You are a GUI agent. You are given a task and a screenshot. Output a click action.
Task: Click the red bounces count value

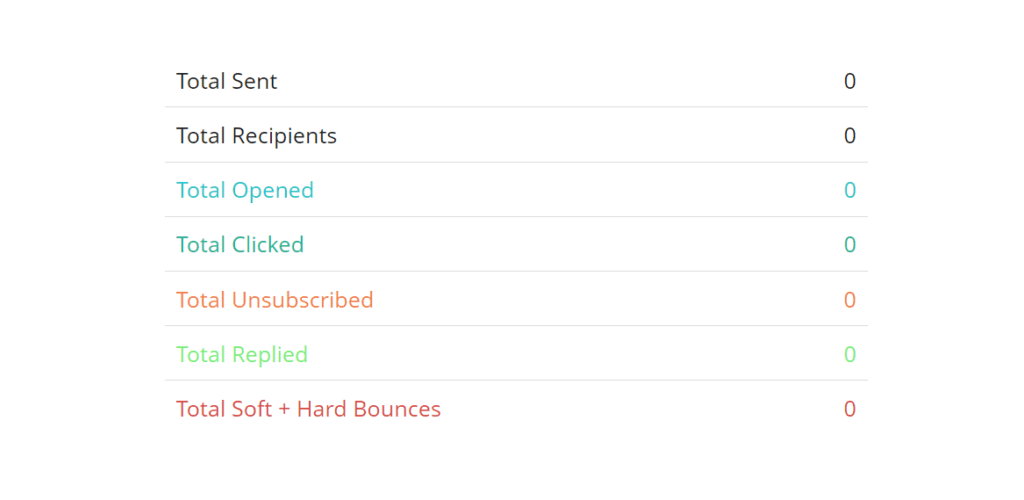click(x=849, y=409)
